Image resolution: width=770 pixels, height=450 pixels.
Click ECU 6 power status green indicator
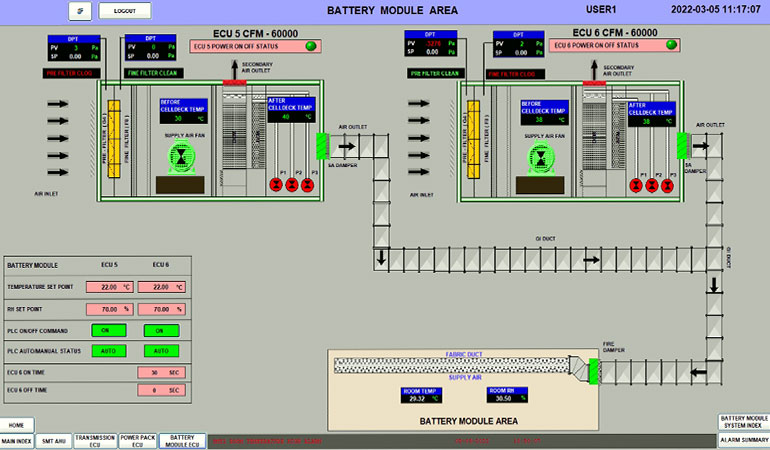[x=671, y=45]
